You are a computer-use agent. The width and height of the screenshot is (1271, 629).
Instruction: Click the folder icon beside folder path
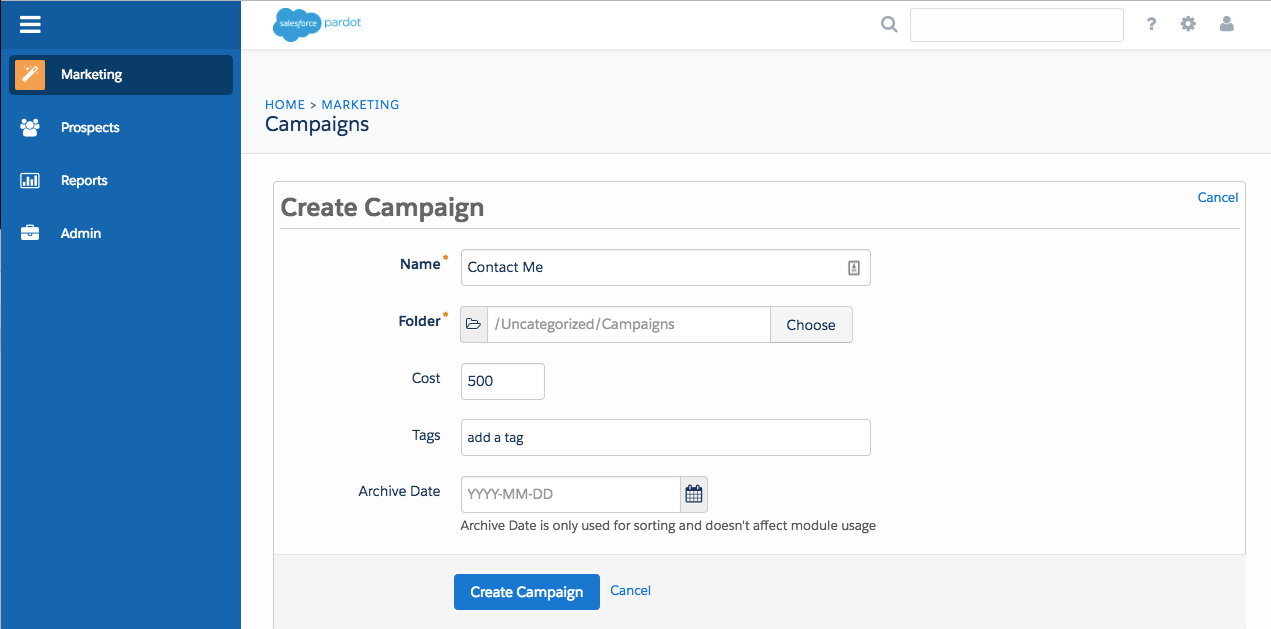click(474, 325)
